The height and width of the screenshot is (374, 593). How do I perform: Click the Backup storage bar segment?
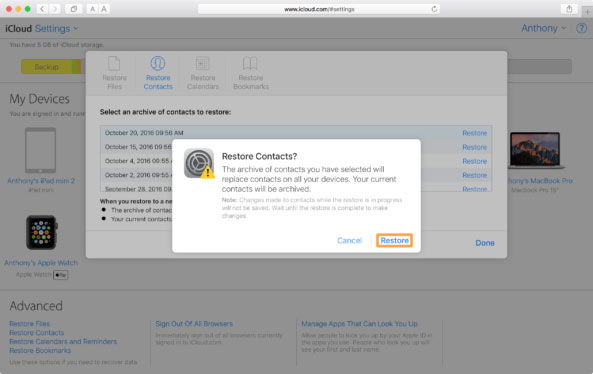[47, 67]
